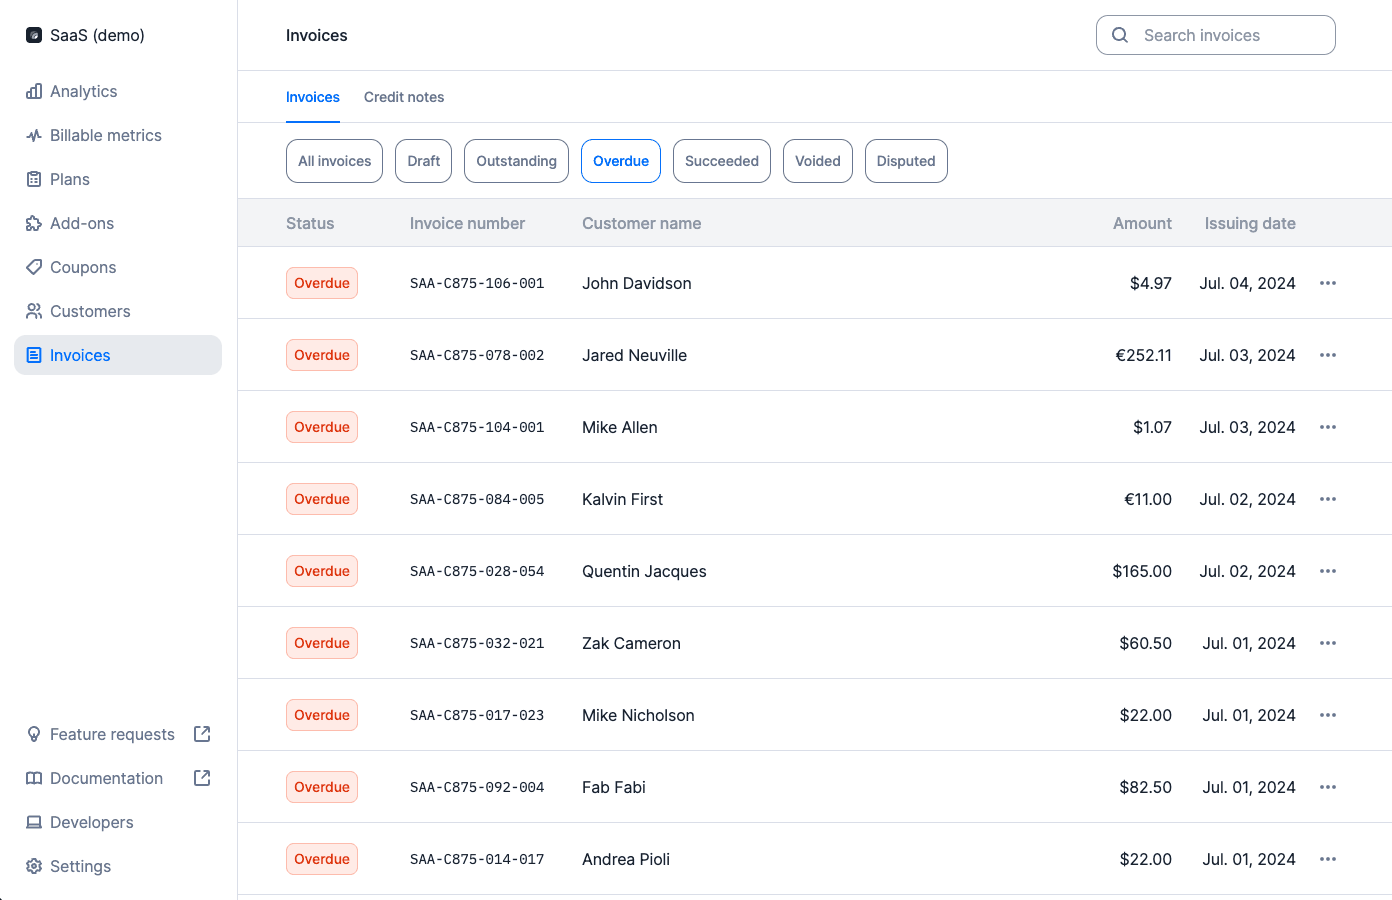Select the Succeeded filter chip

point(721,161)
